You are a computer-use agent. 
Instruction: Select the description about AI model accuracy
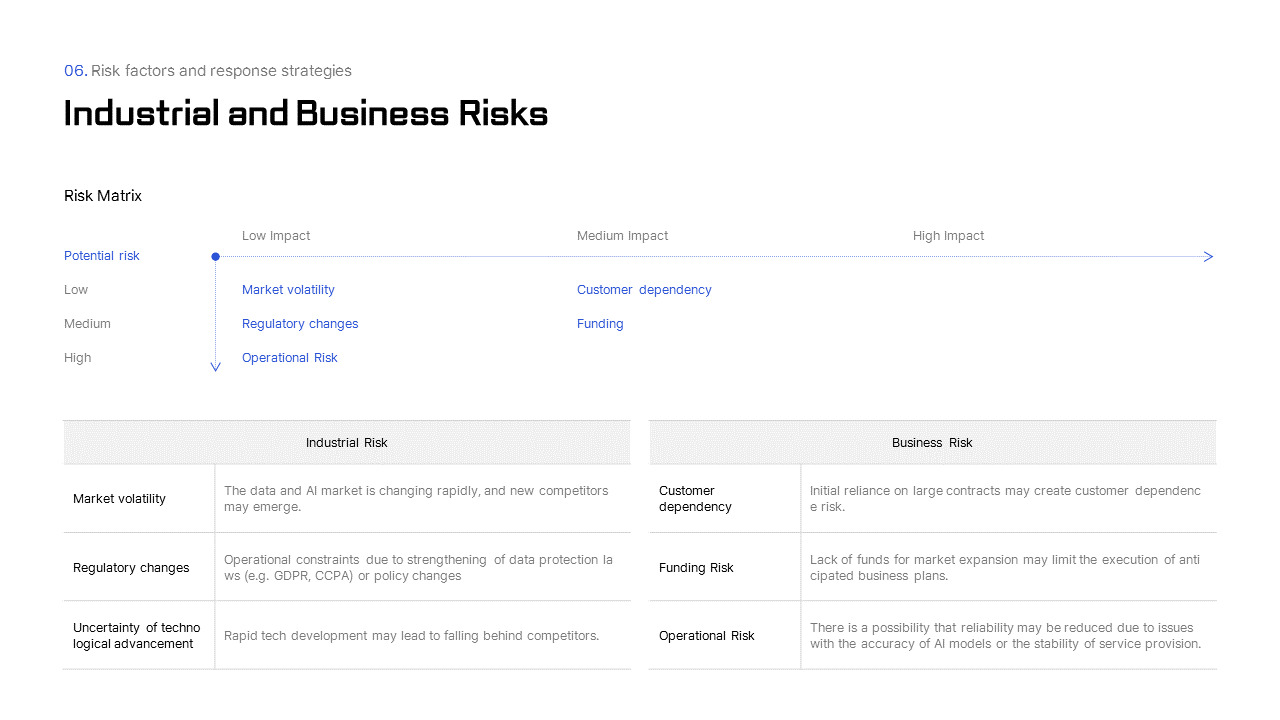[1005, 636]
